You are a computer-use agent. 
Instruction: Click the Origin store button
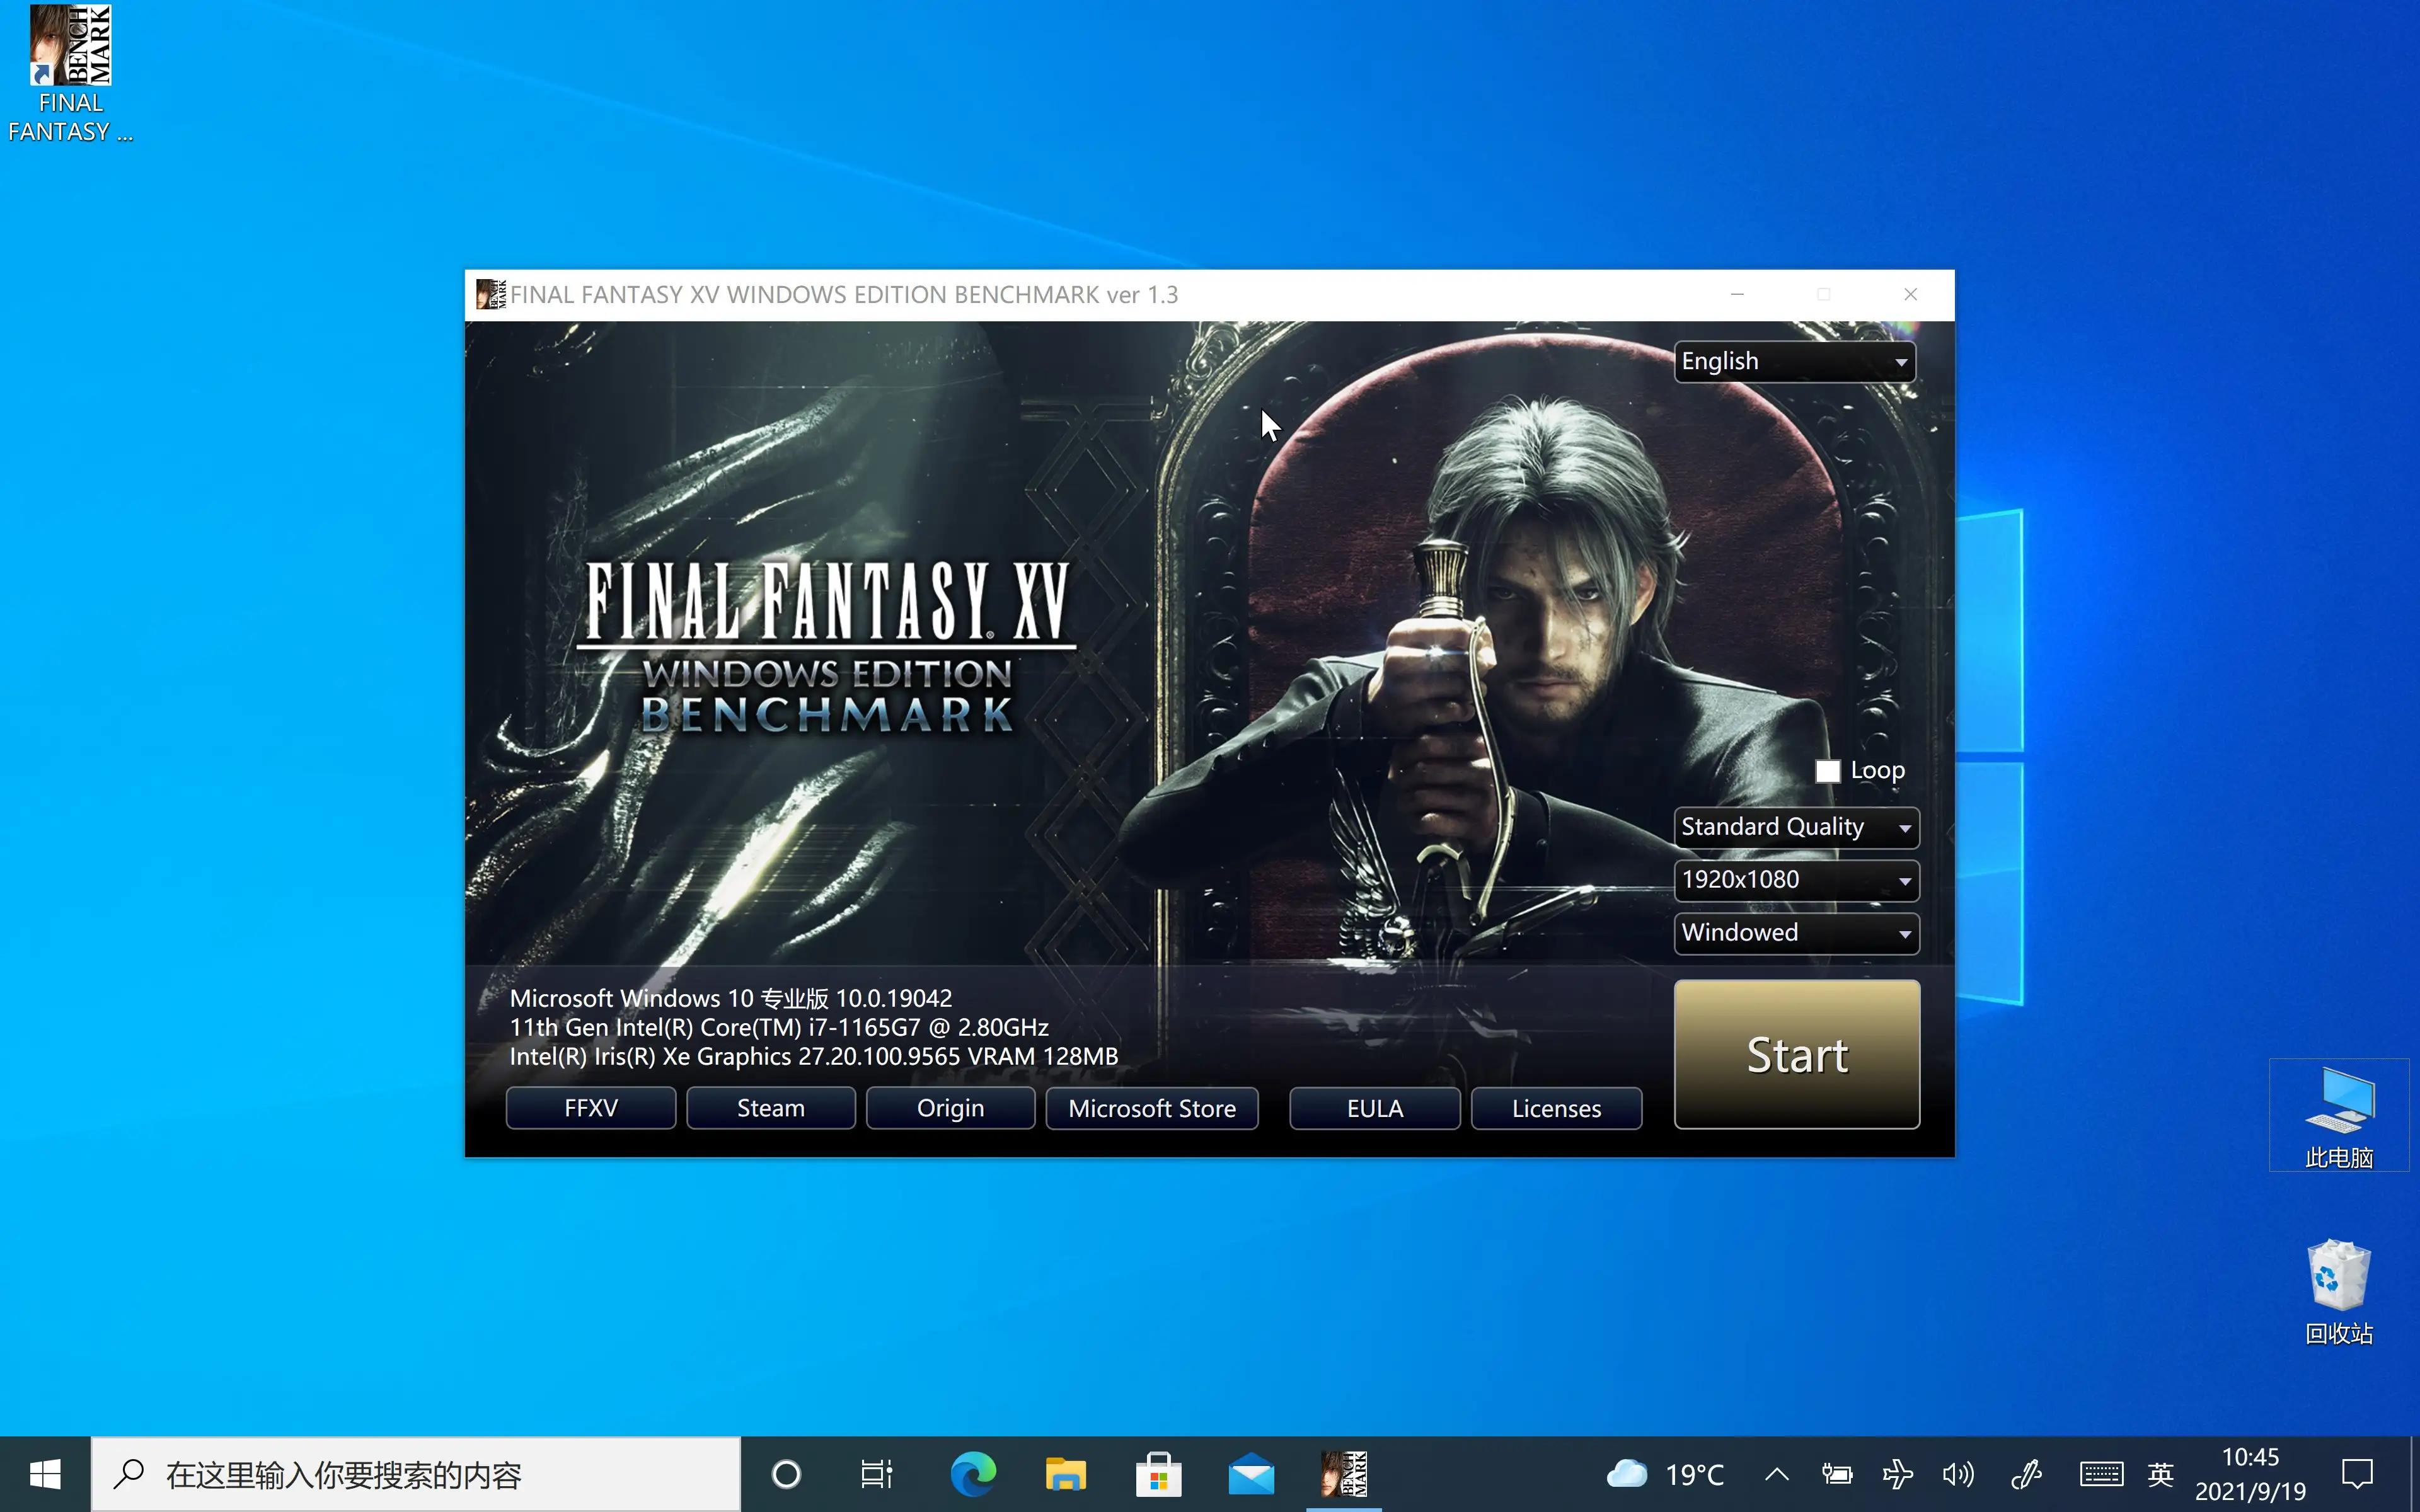(950, 1108)
